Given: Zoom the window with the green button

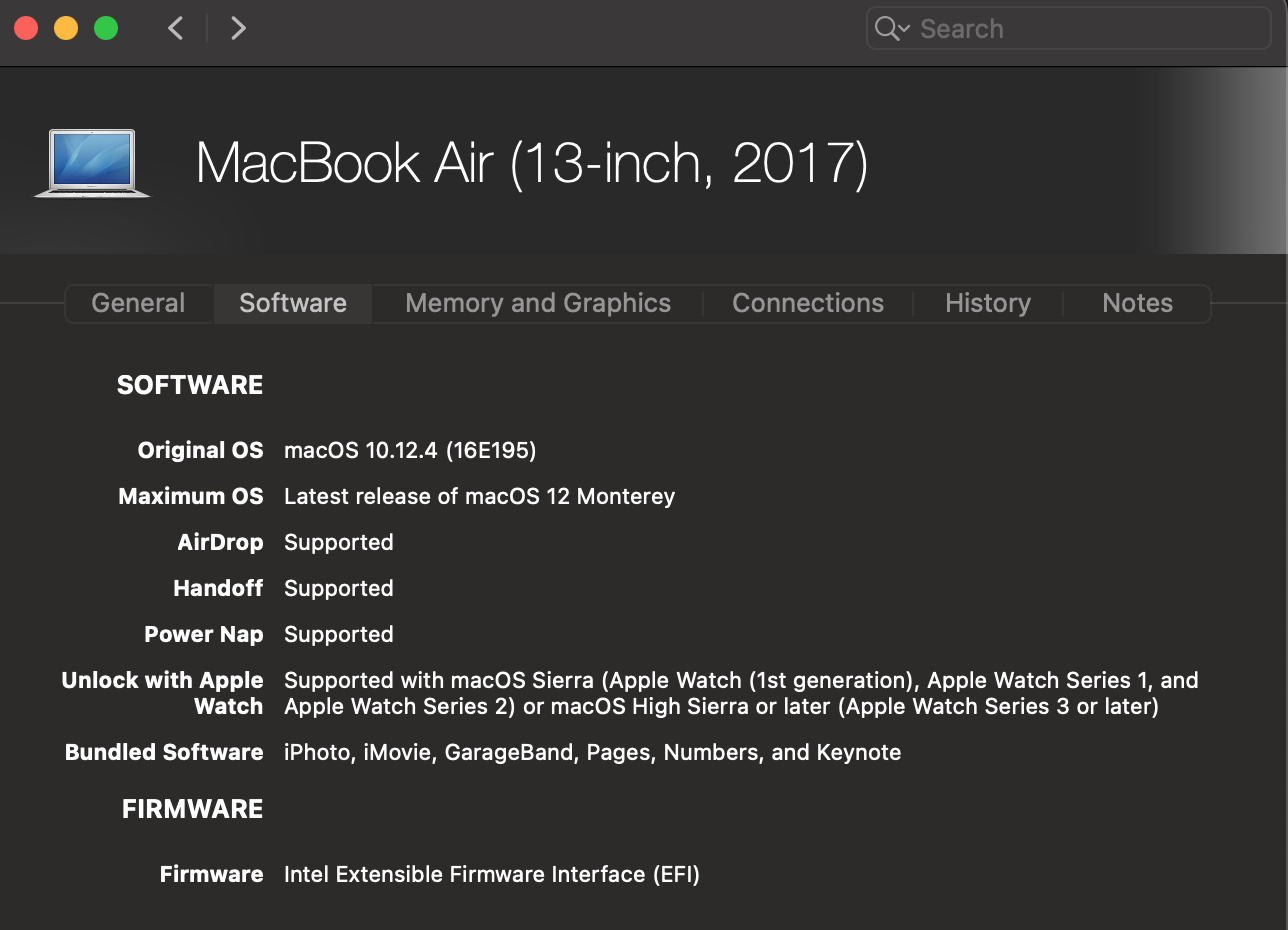Looking at the screenshot, I should point(106,29).
